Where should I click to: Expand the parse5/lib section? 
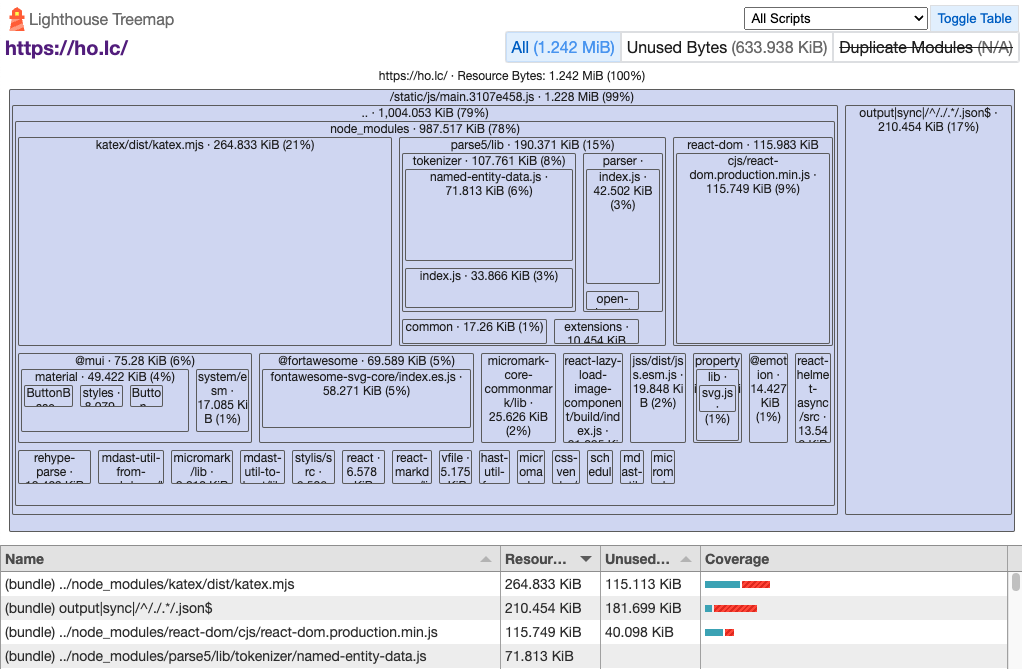(x=534, y=145)
